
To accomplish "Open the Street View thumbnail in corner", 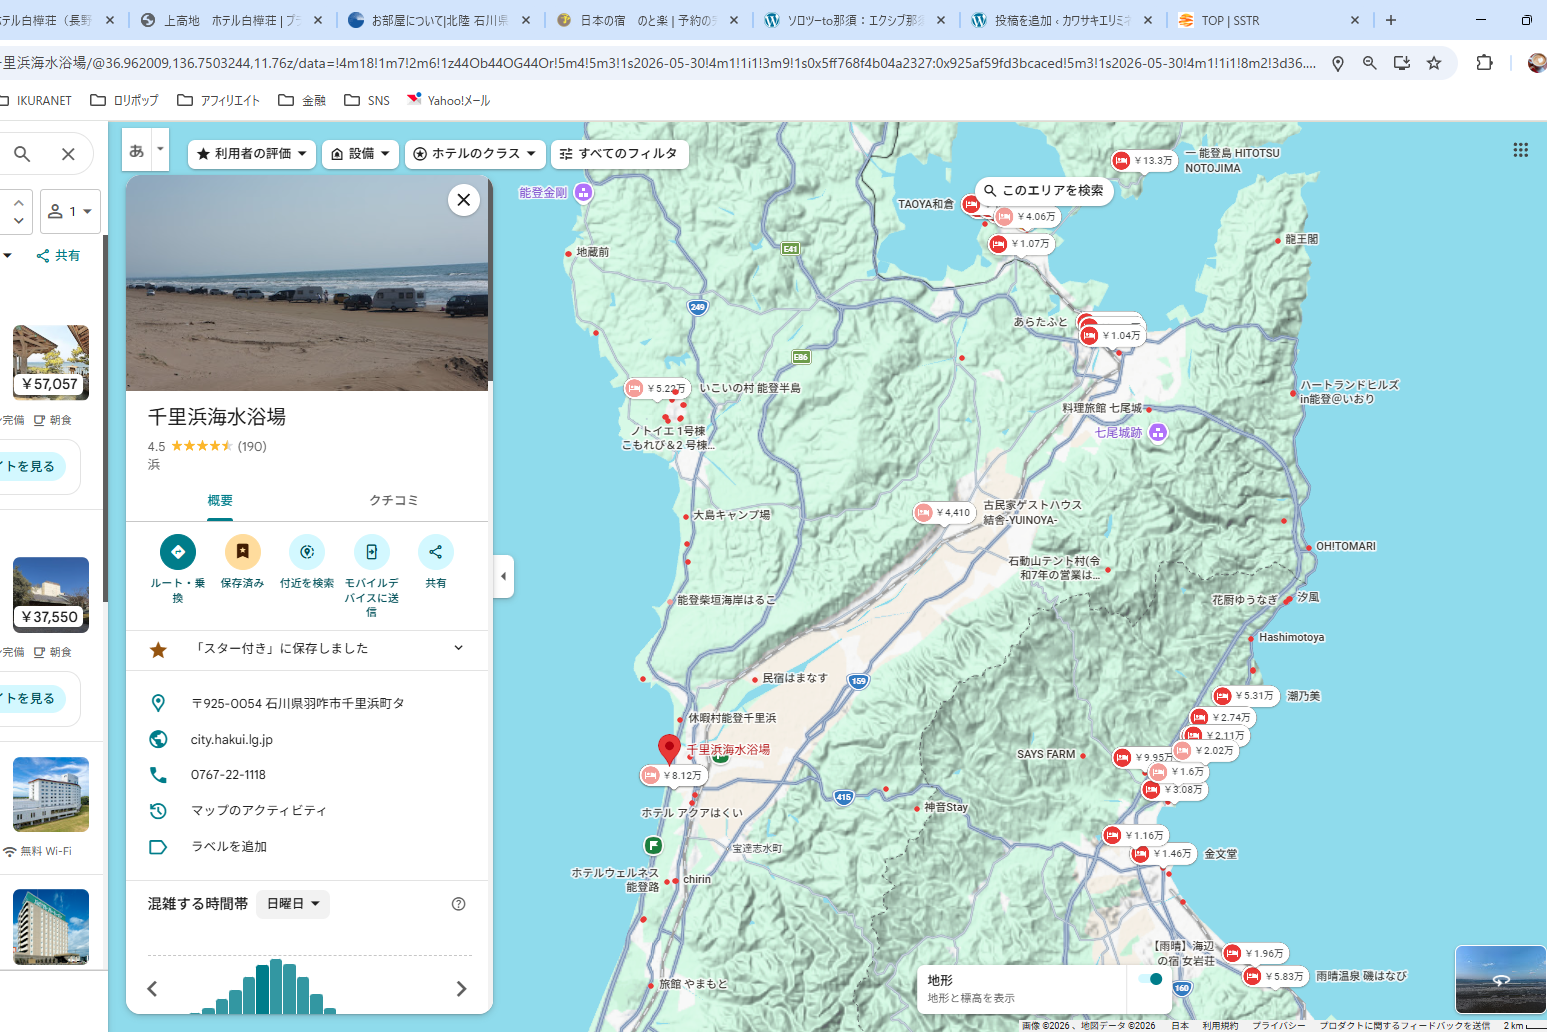I will pyautogui.click(x=1499, y=979).
